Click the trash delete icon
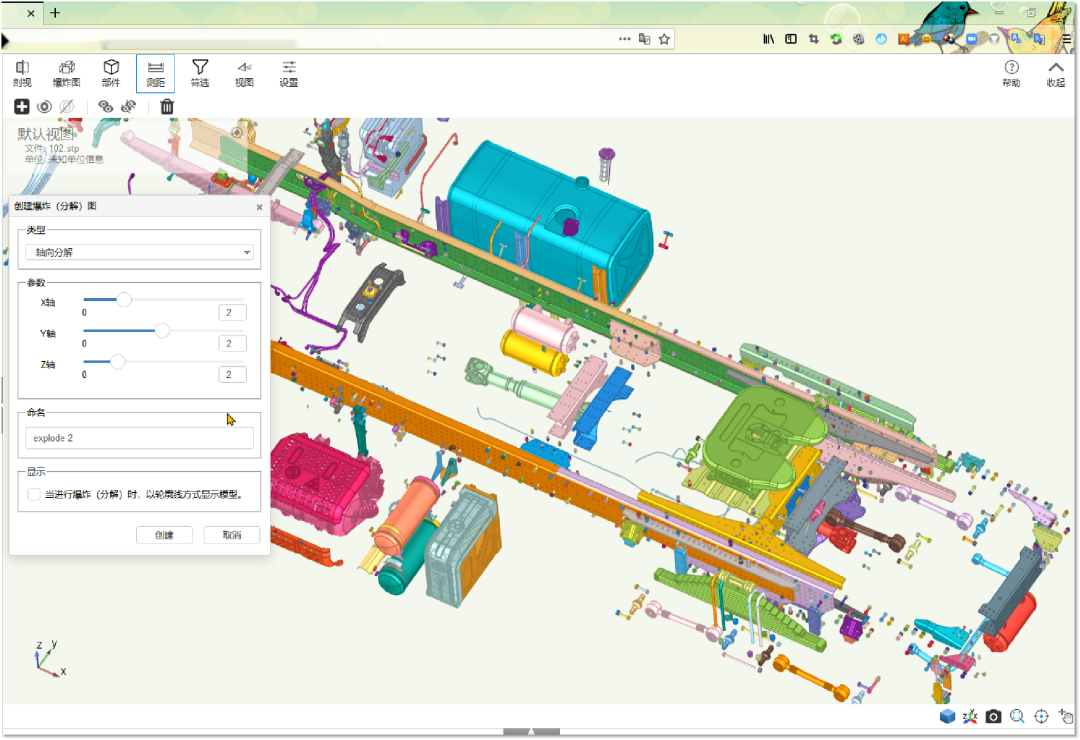The height and width of the screenshot is (740, 1080). (167, 107)
